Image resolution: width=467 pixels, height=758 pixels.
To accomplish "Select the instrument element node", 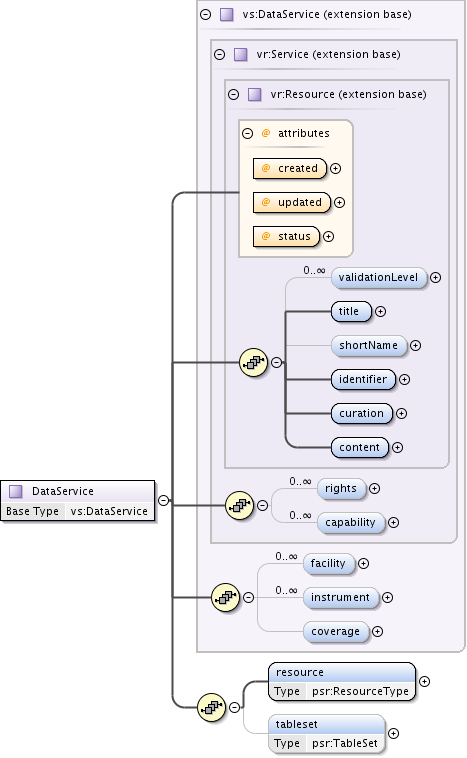I will click(341, 598).
